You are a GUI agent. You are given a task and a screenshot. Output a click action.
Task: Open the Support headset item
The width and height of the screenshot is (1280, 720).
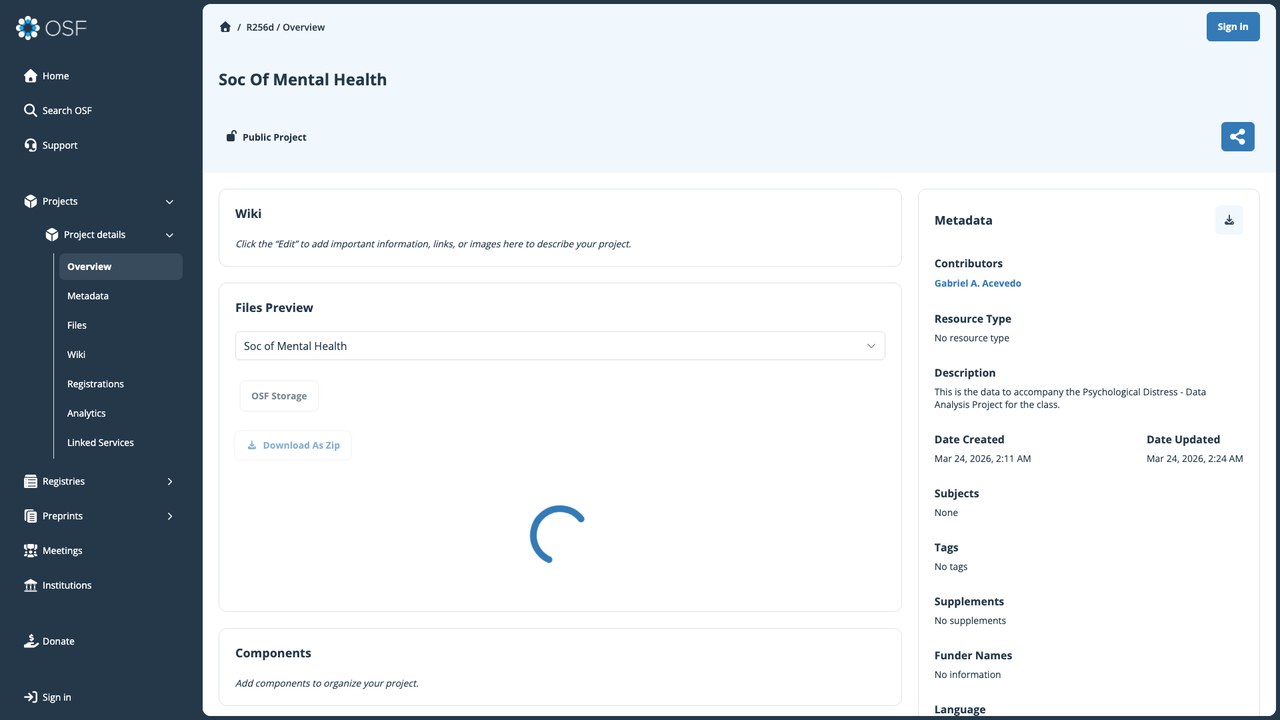pyautogui.click(x=51, y=145)
